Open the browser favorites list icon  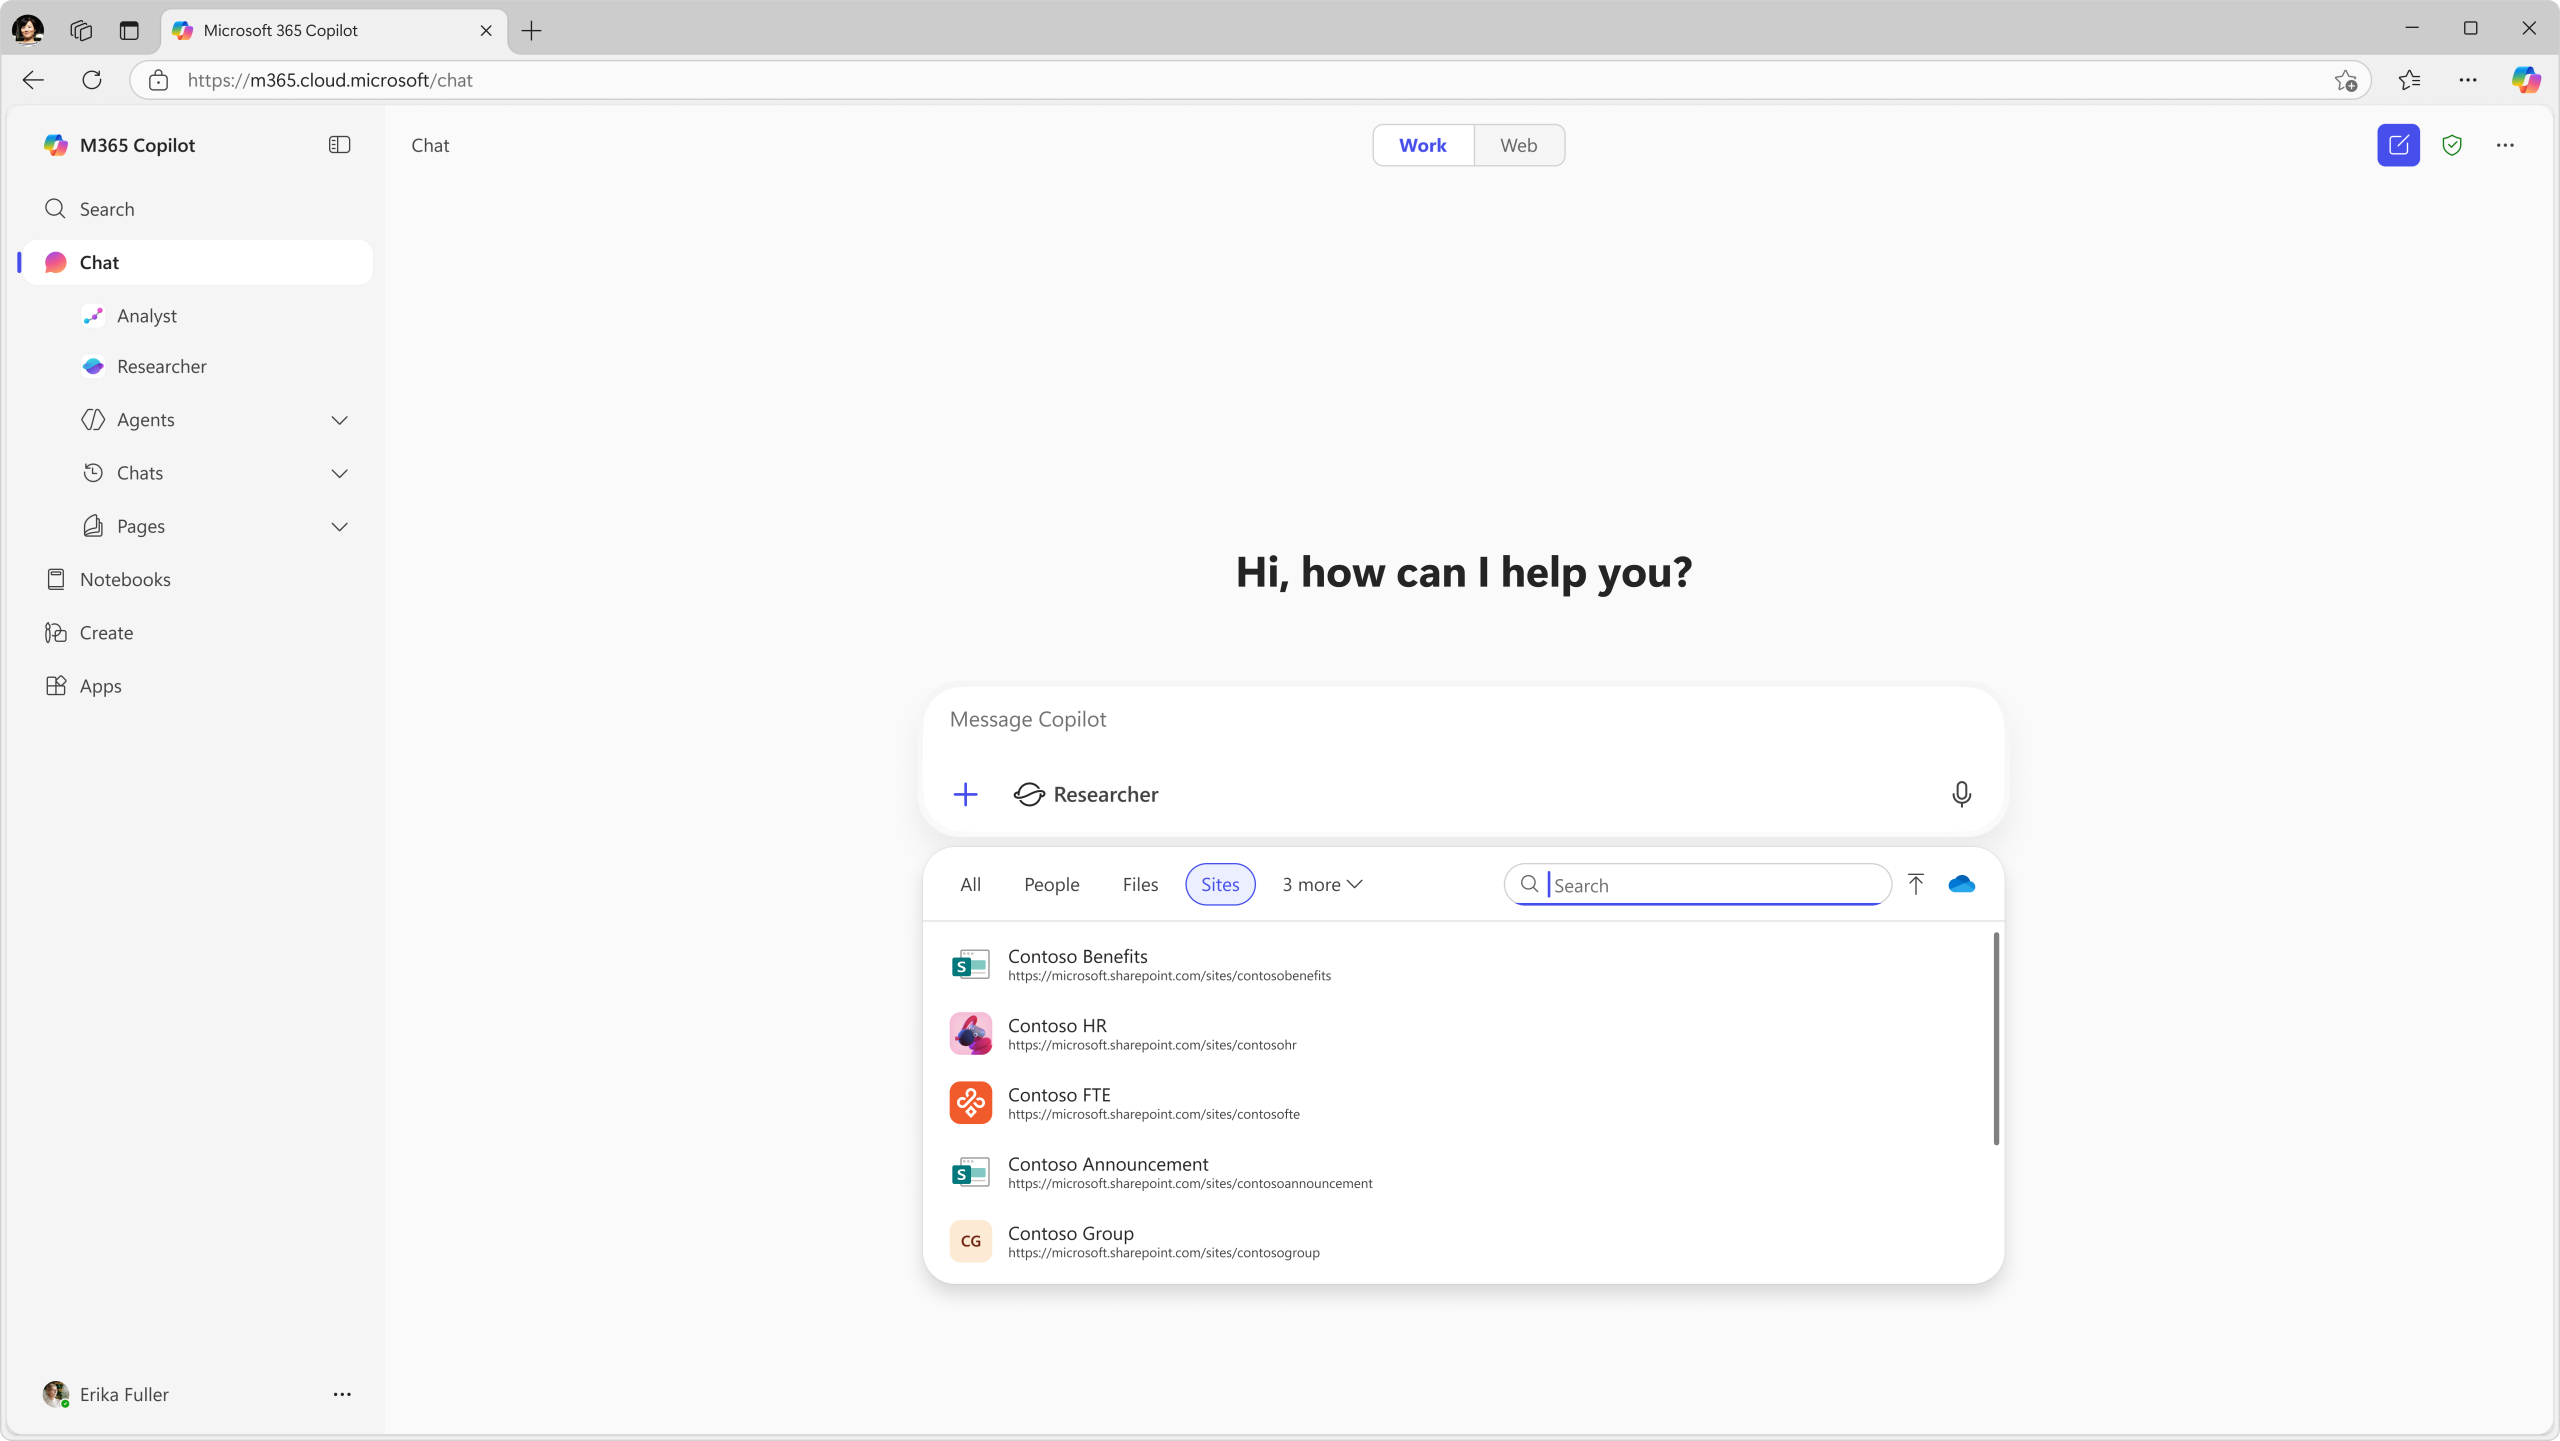click(2409, 80)
